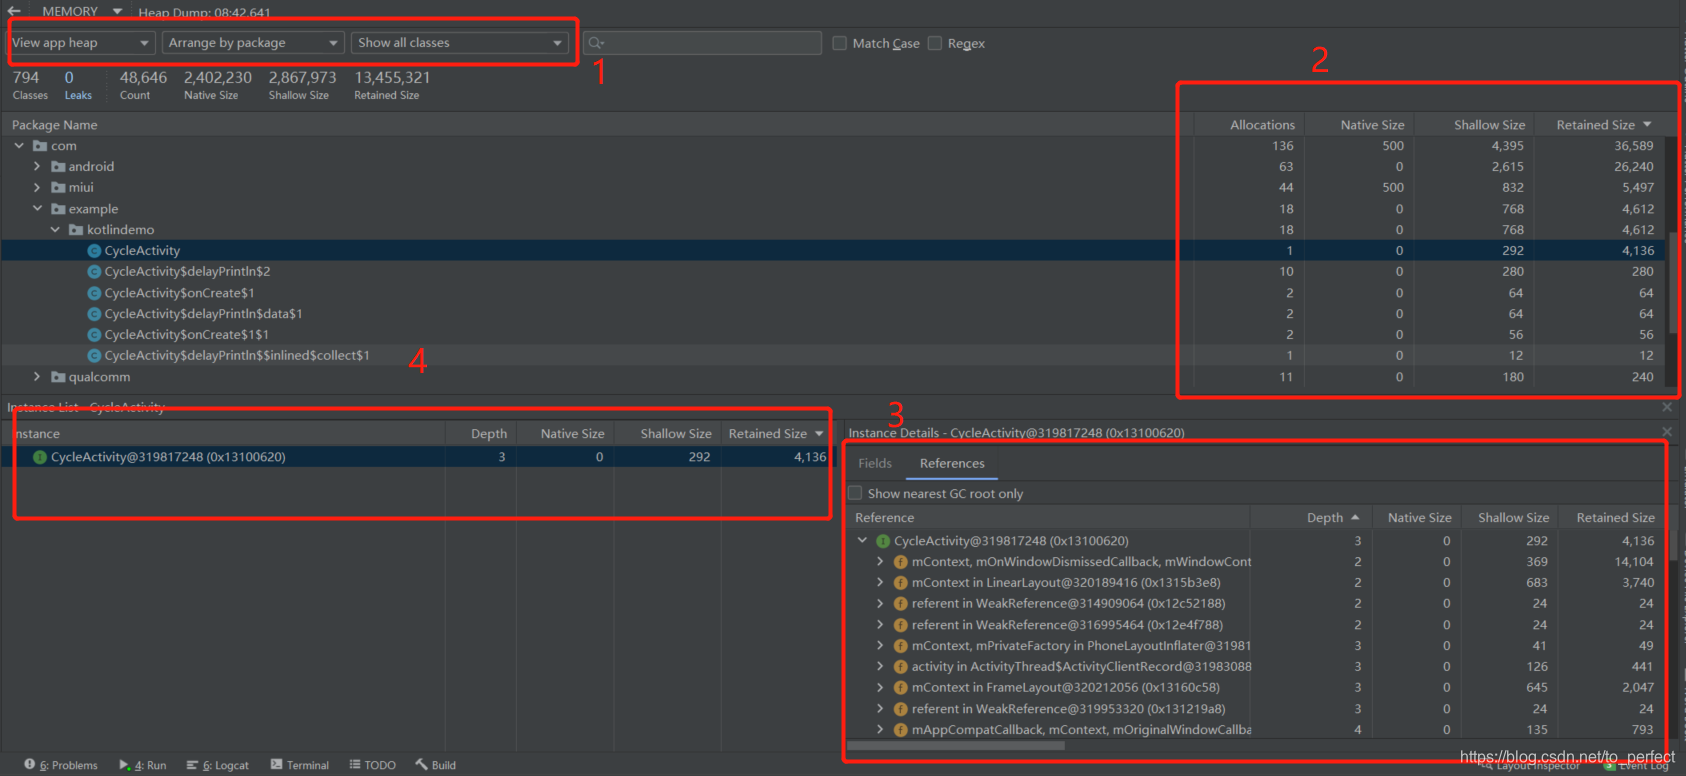Collapse the example package node
Screen dimensions: 1686x776
click(37, 209)
